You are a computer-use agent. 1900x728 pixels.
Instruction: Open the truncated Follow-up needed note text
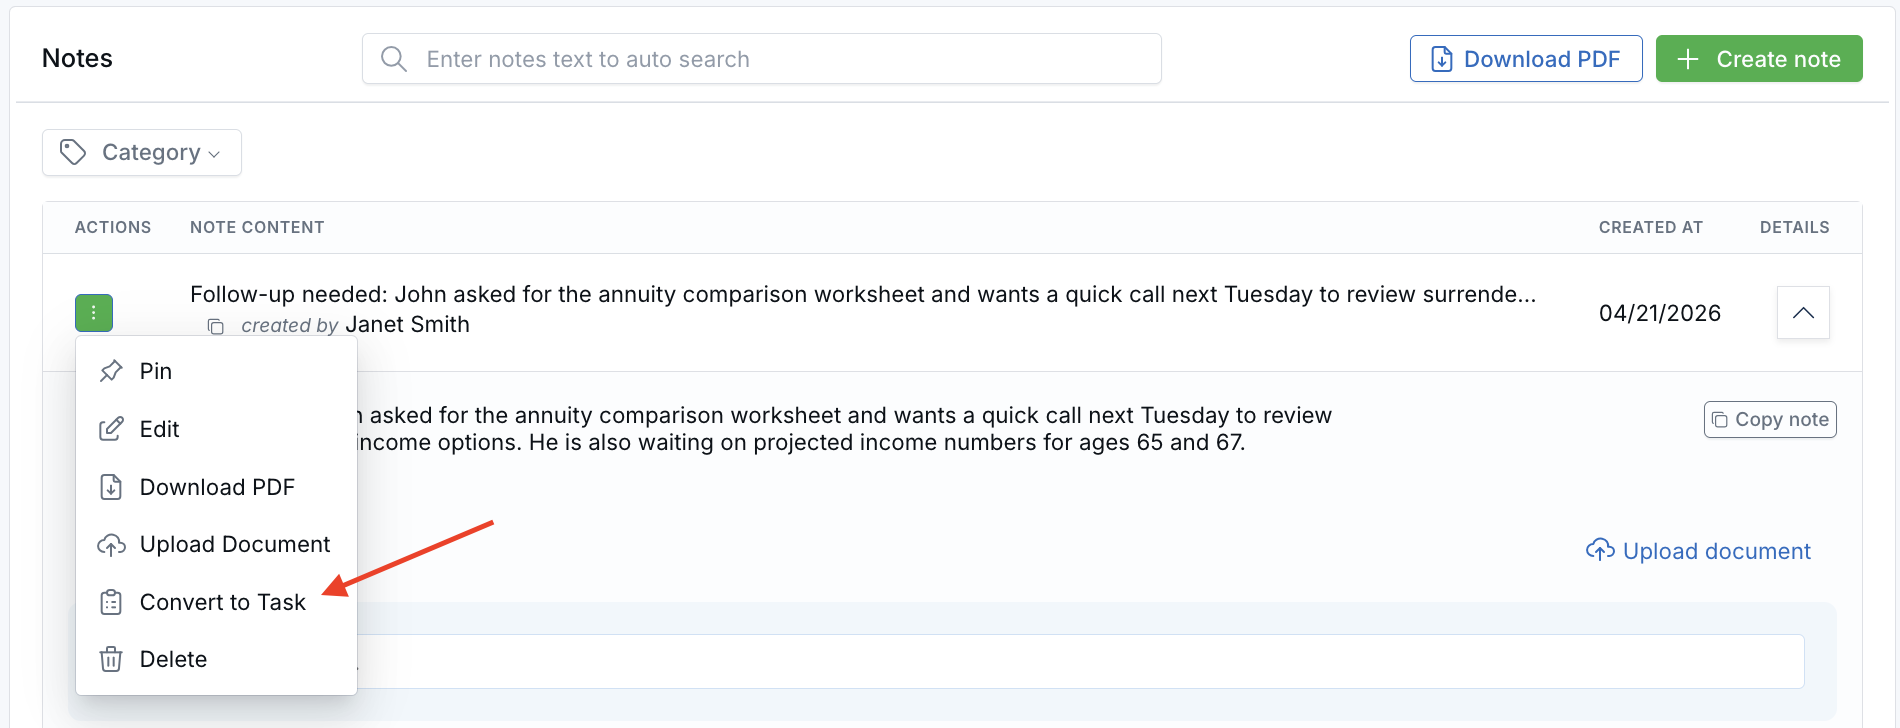[x=862, y=294]
